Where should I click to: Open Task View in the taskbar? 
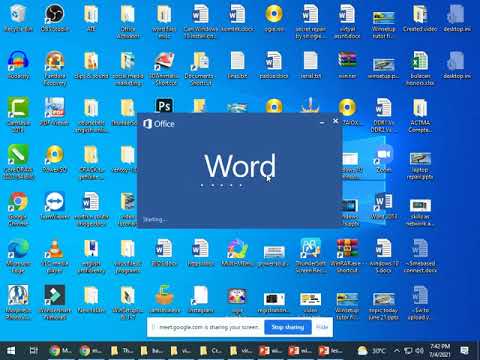pyautogui.click(x=33, y=351)
